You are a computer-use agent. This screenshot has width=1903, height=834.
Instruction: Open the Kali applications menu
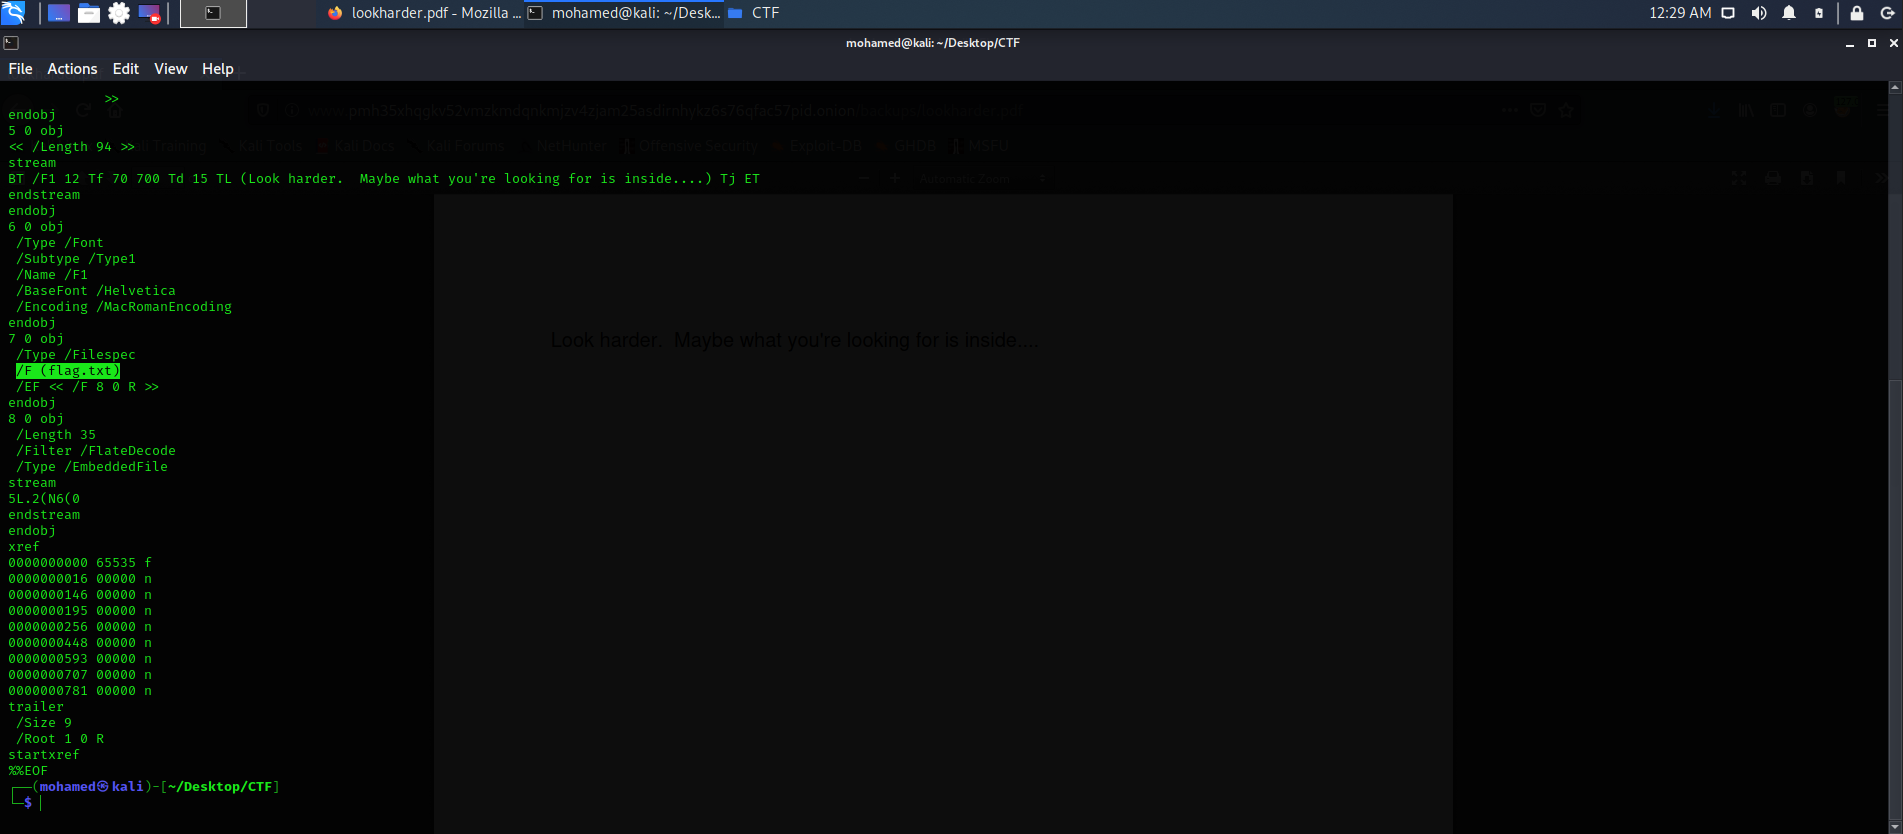point(13,13)
